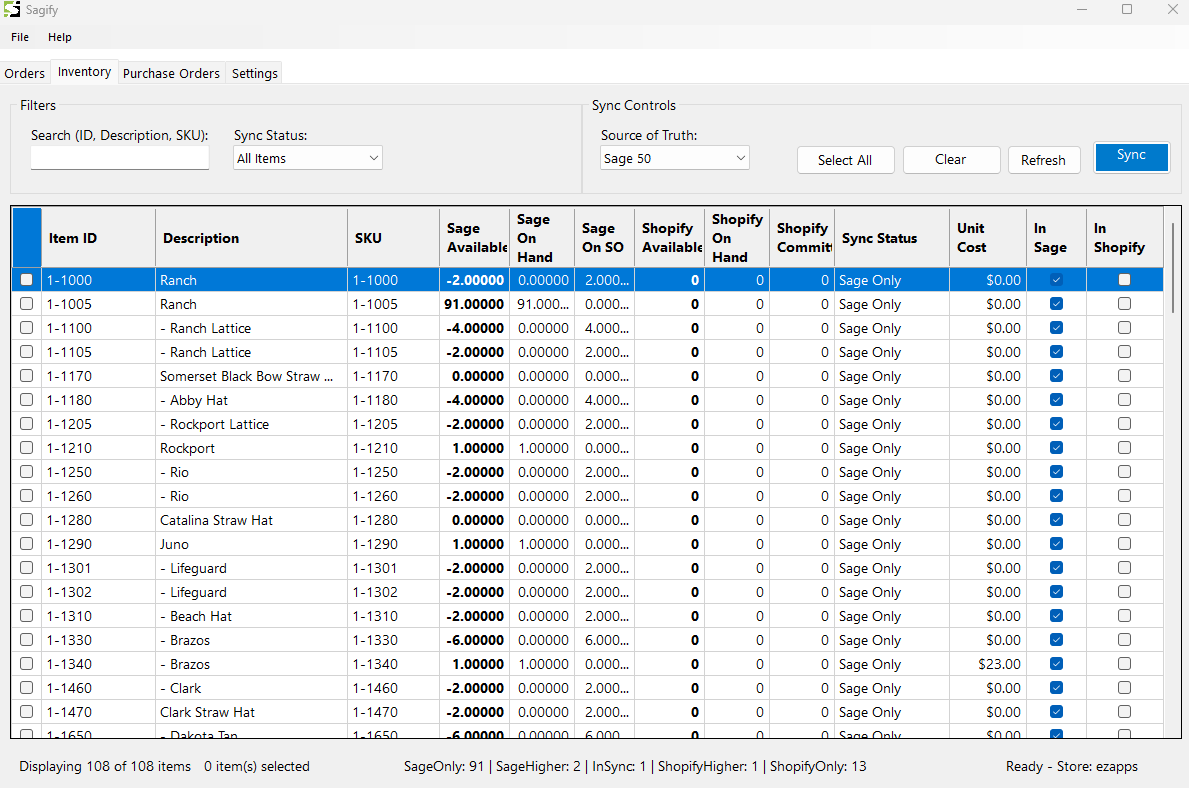Click the 'Juno' description cell
Screen dimensions: 1189x788
coord(252,544)
